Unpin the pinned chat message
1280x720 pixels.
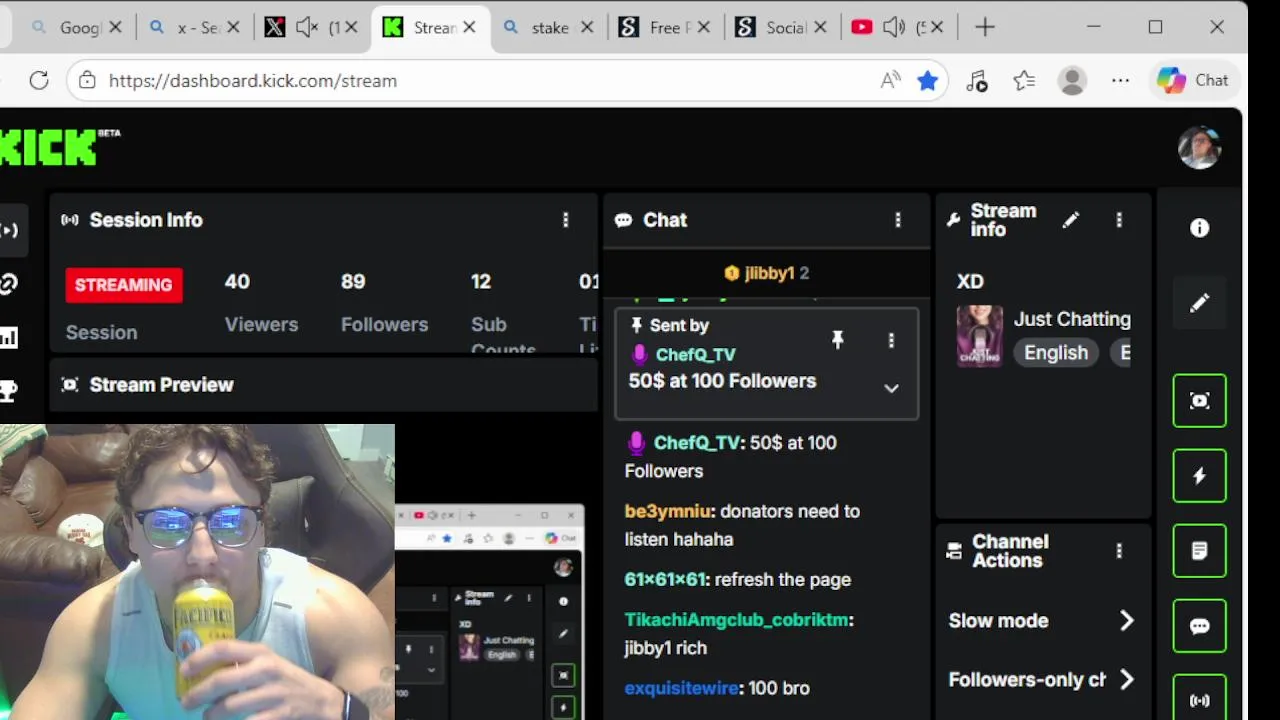click(838, 341)
